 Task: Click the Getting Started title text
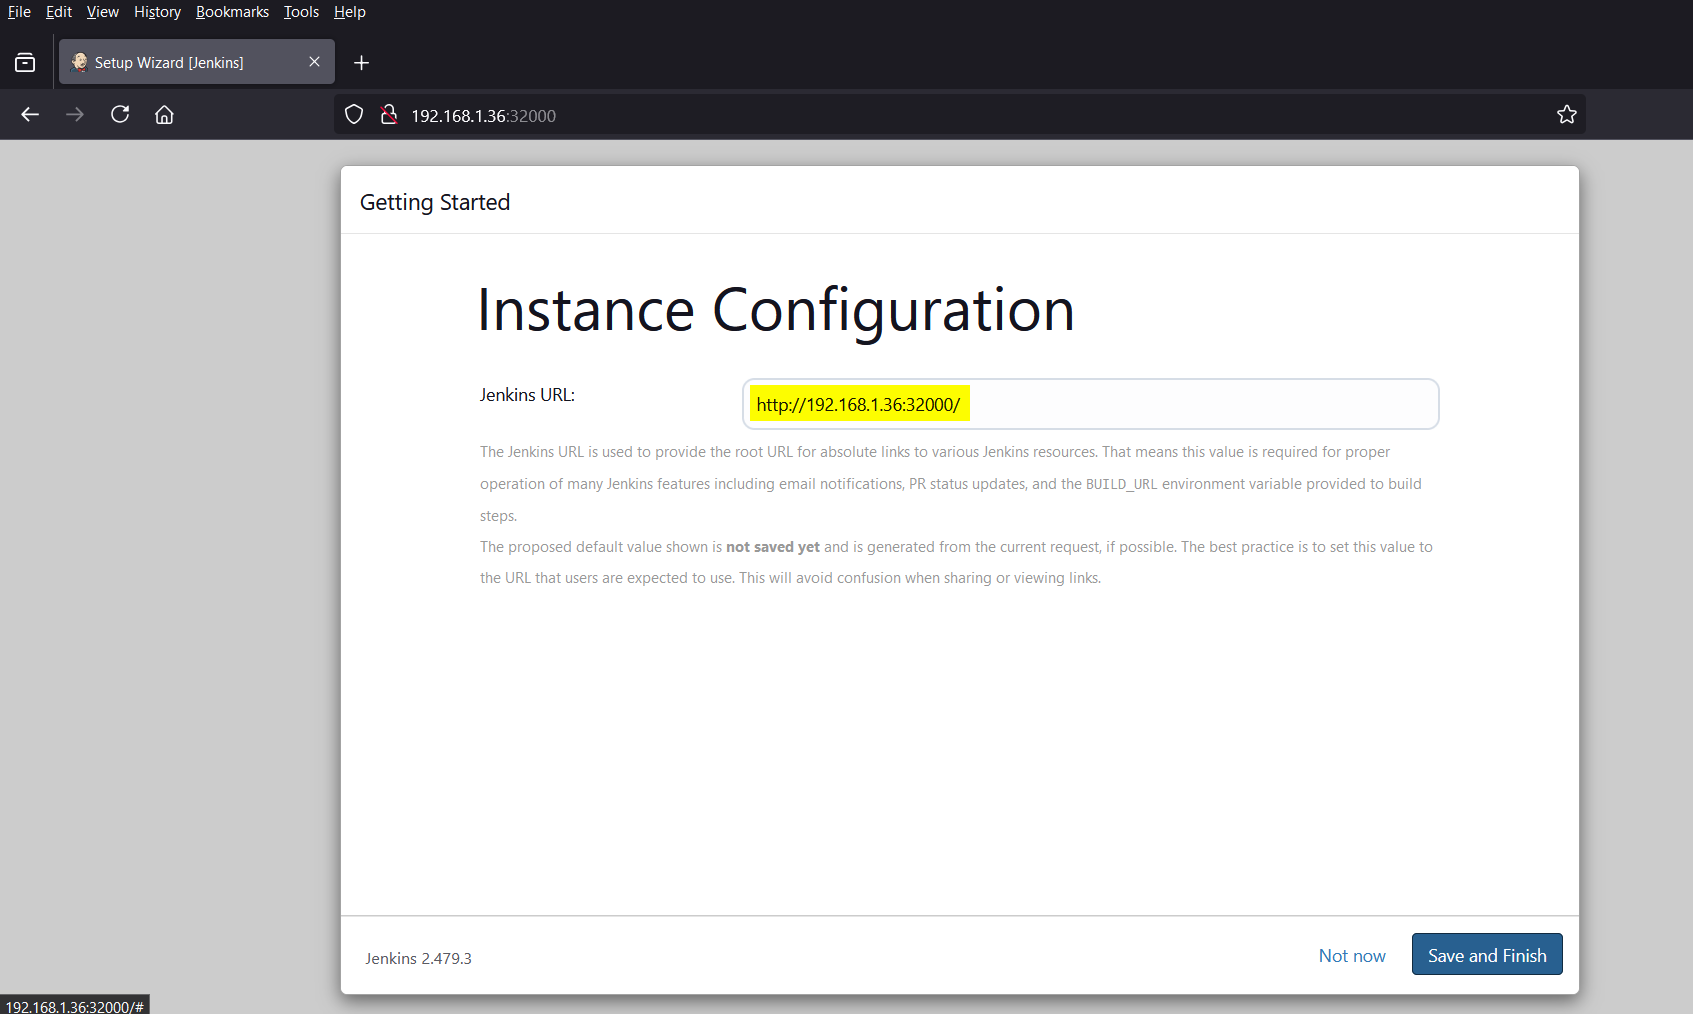[x=435, y=202]
